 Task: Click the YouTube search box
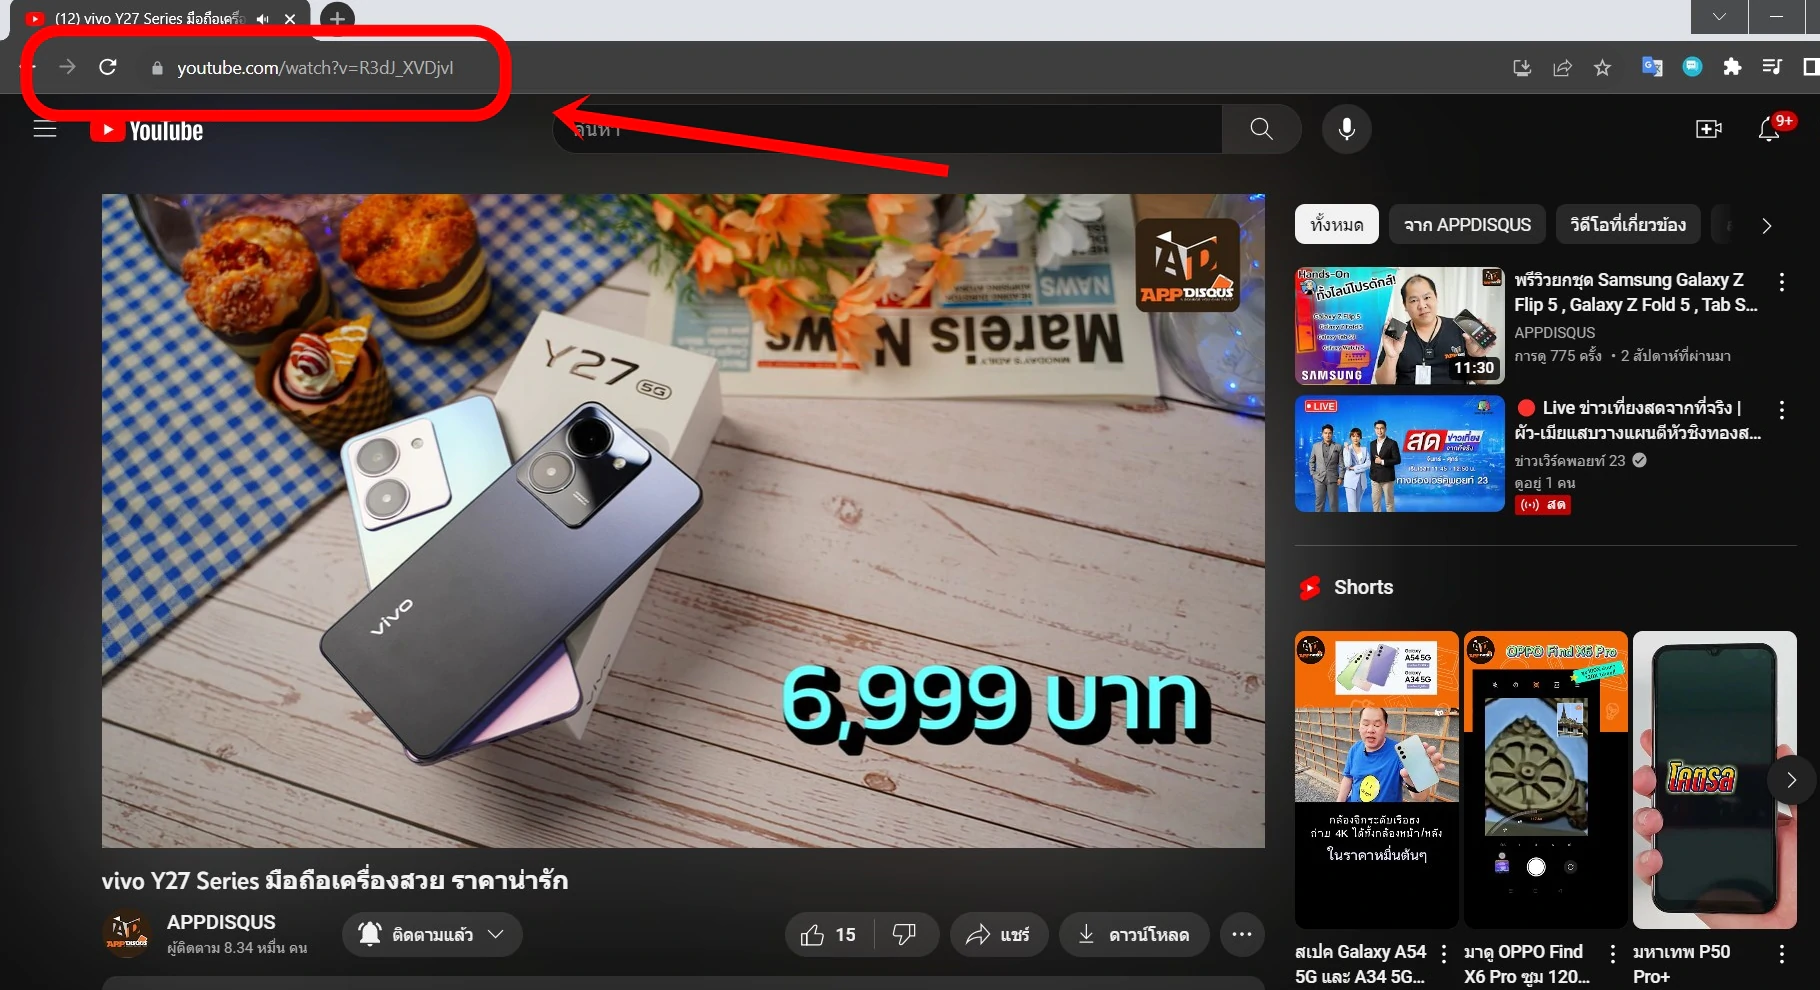point(888,129)
